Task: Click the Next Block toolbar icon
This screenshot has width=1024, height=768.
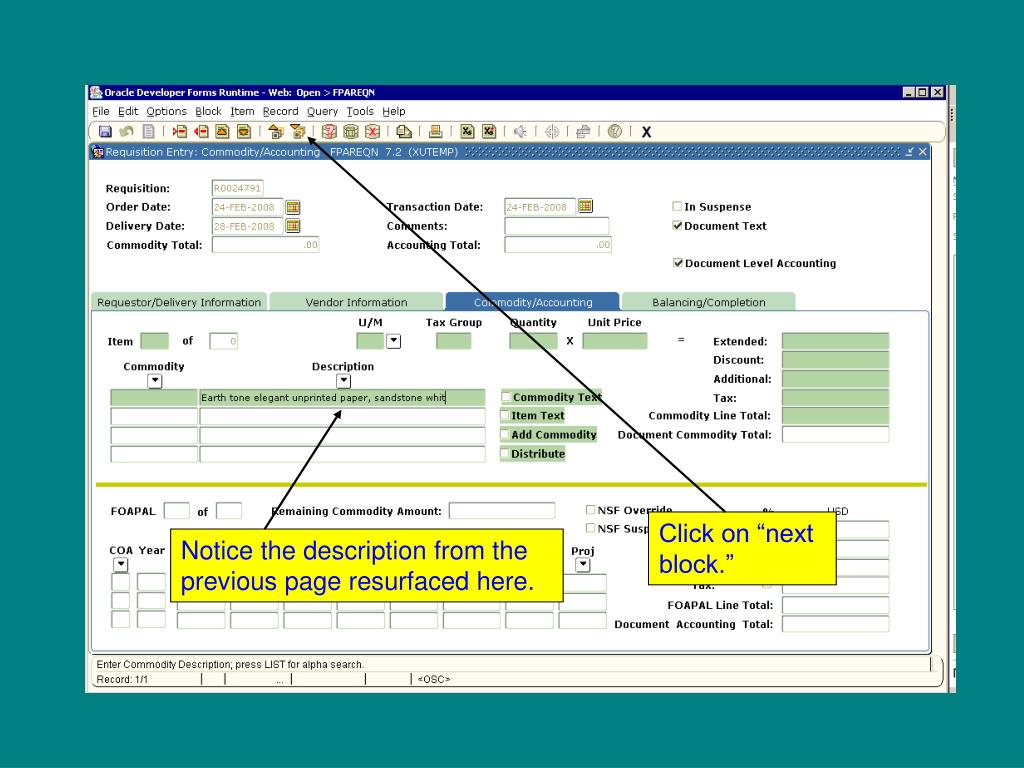Action: coord(298,131)
